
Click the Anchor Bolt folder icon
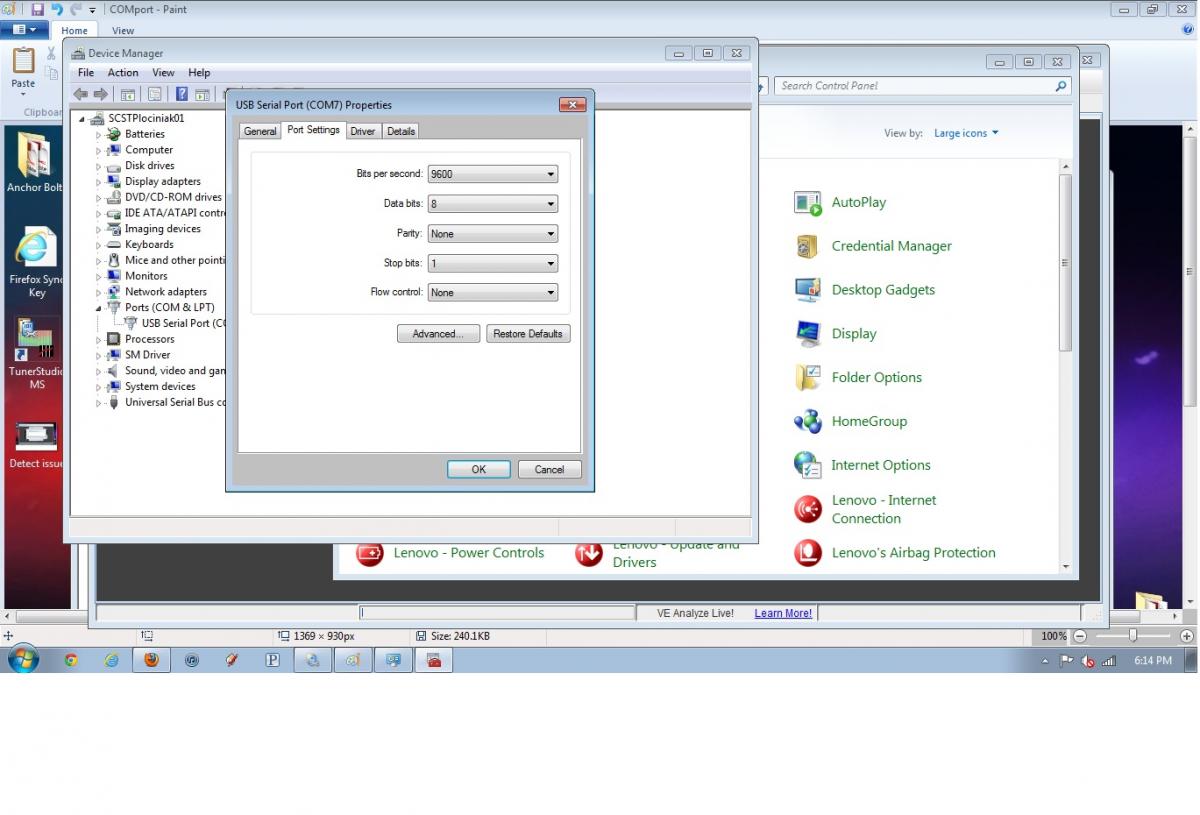[35, 155]
